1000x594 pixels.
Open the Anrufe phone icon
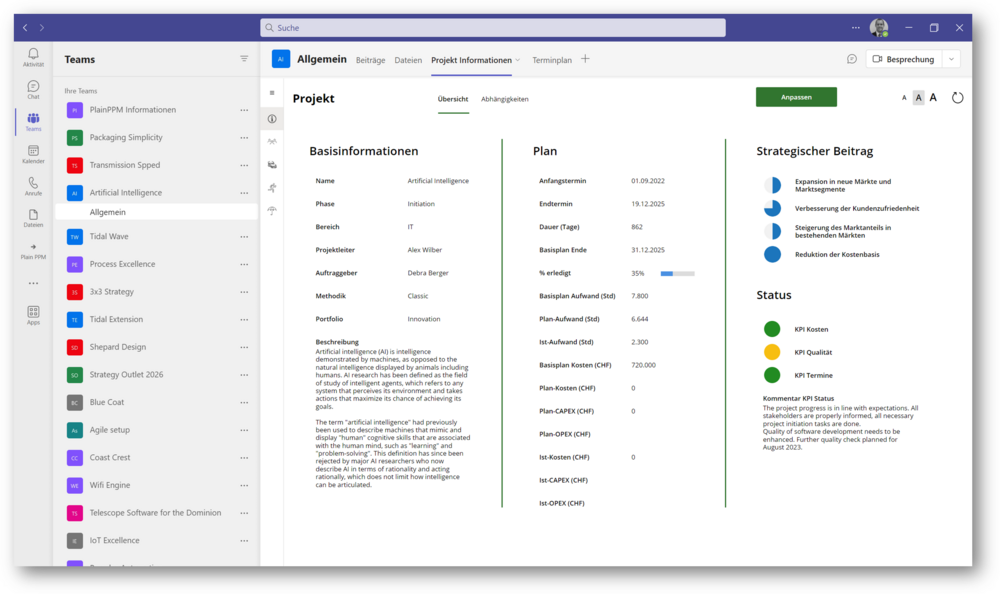[33, 186]
